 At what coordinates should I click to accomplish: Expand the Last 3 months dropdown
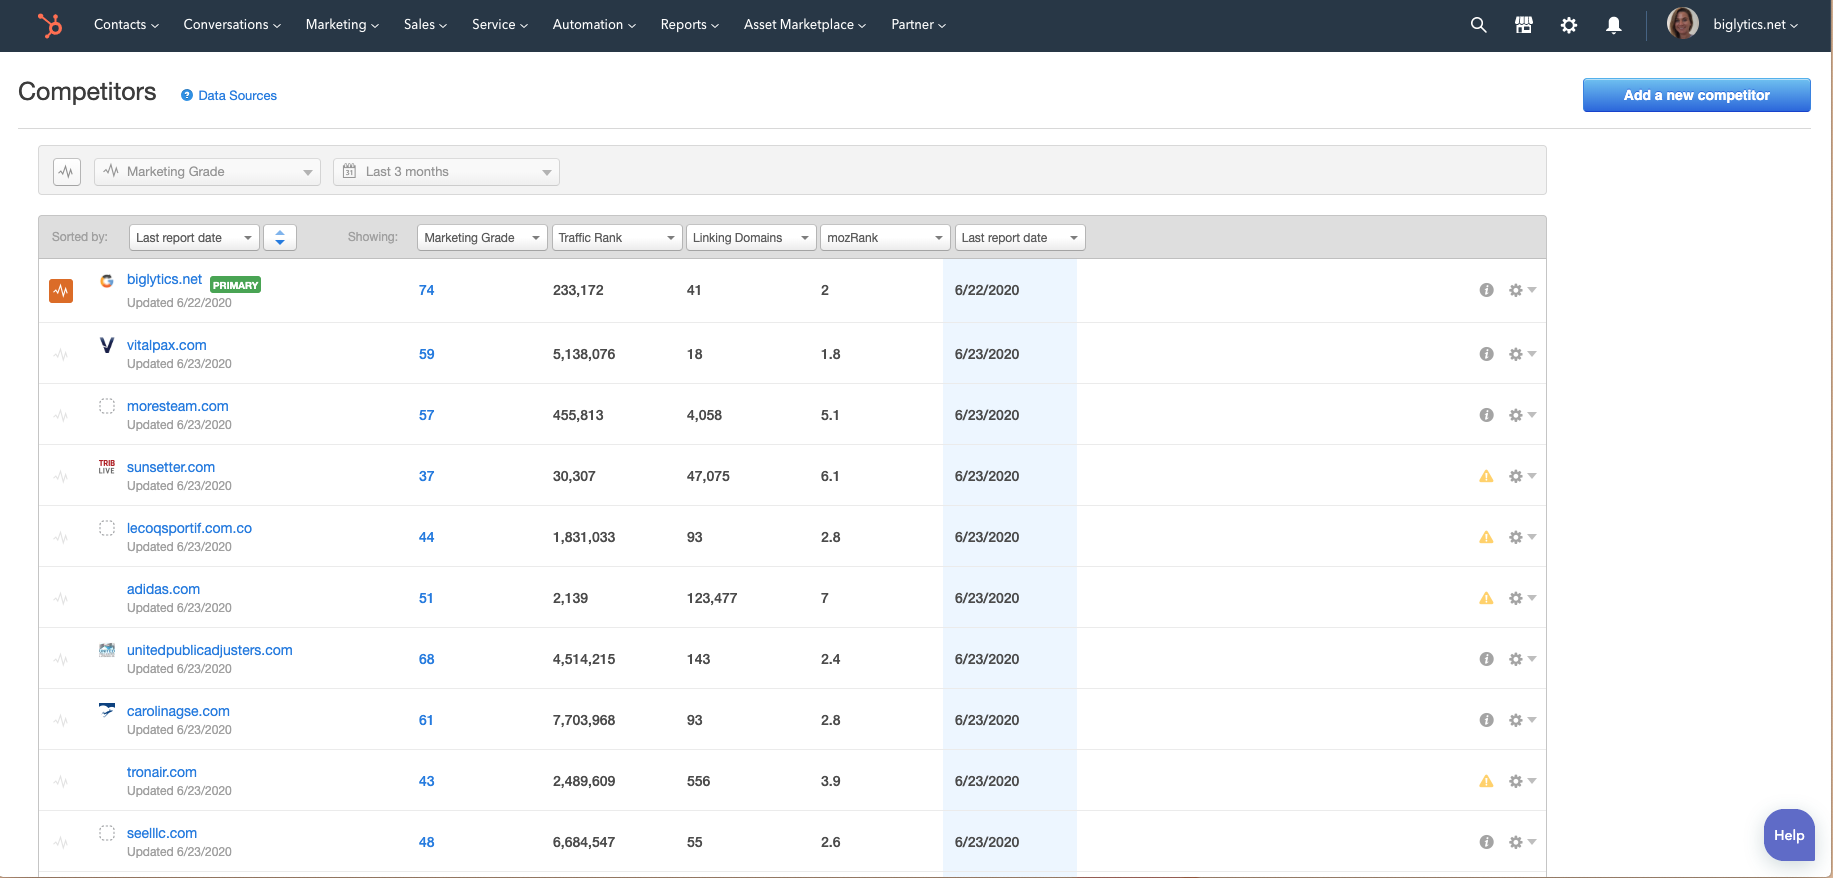click(446, 172)
